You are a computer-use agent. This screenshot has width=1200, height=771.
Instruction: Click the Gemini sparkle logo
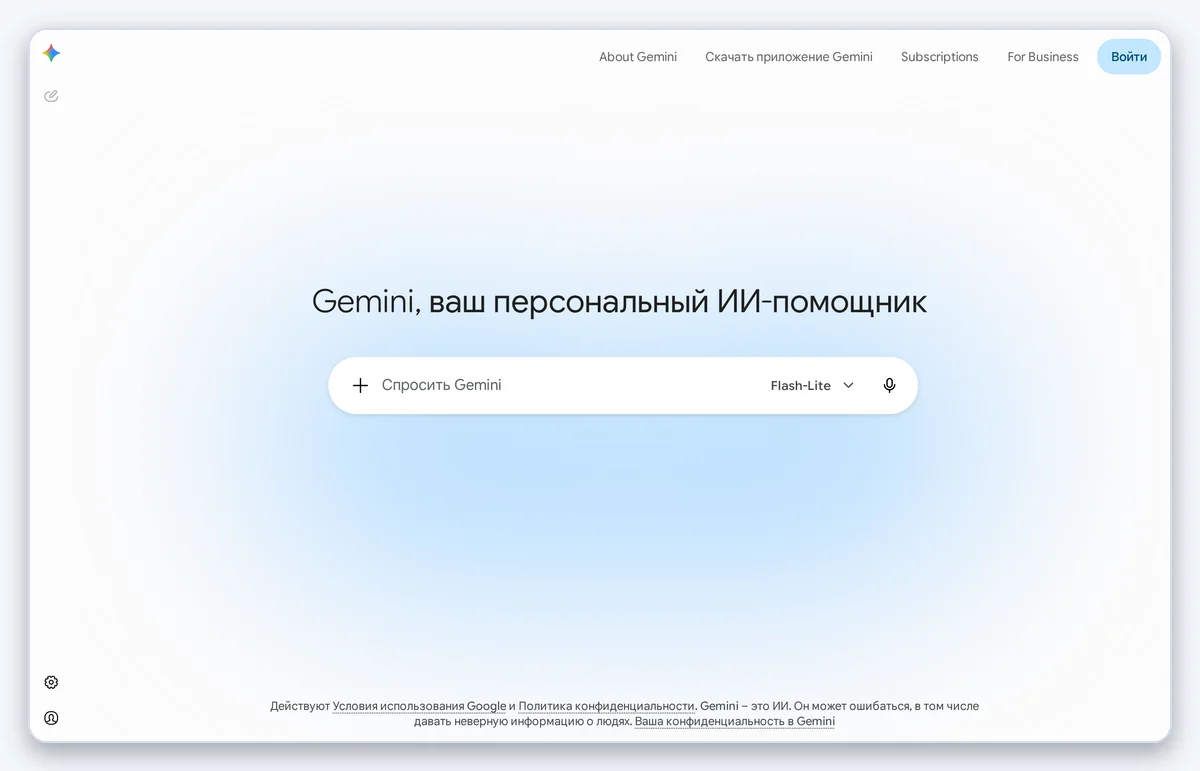coord(52,54)
